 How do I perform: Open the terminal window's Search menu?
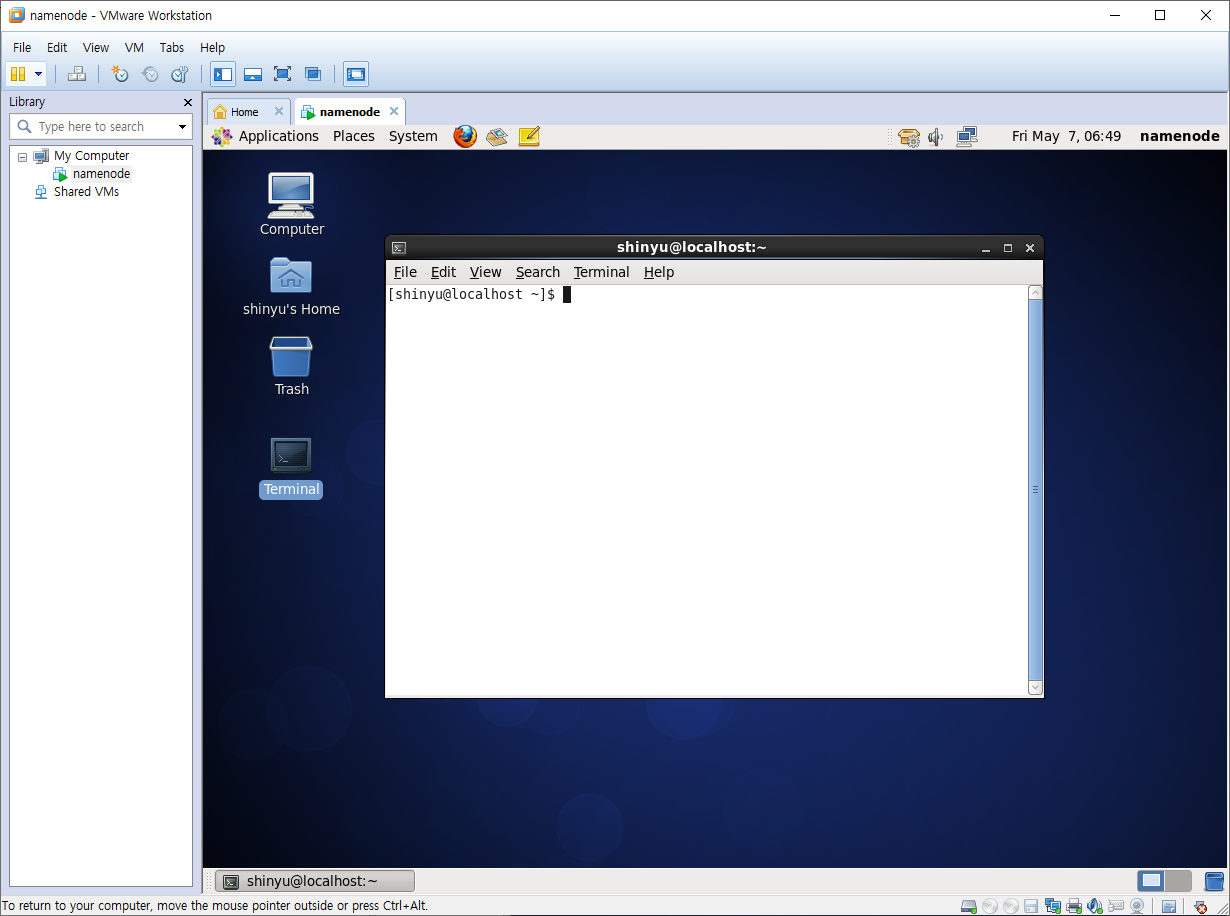[x=538, y=272]
